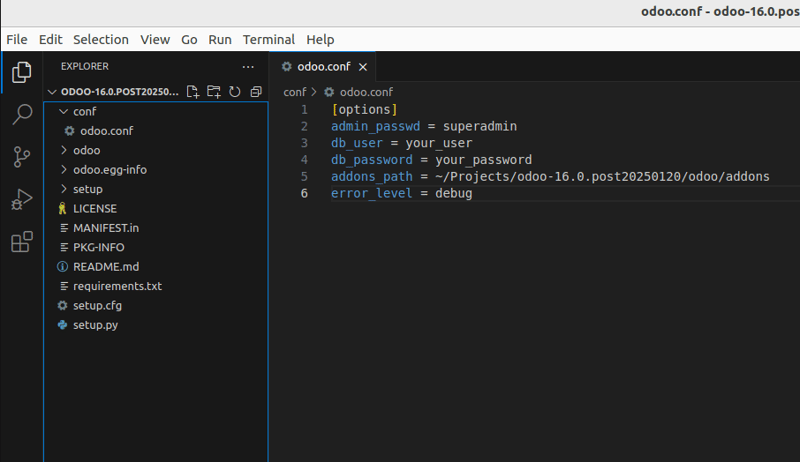The height and width of the screenshot is (462, 800).
Task: Click the New File icon in Explorer
Action: (x=192, y=92)
